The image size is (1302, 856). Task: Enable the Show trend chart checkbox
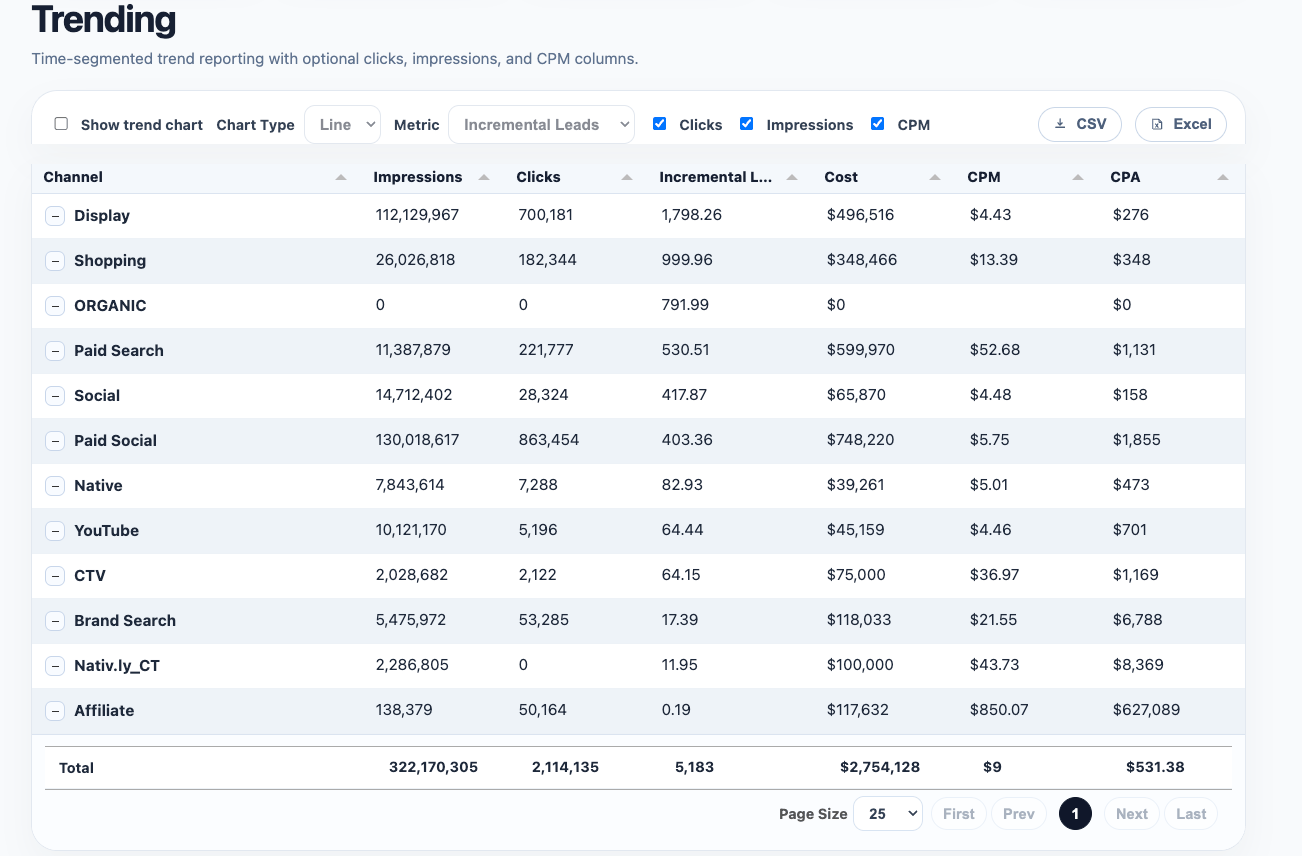(x=61, y=124)
